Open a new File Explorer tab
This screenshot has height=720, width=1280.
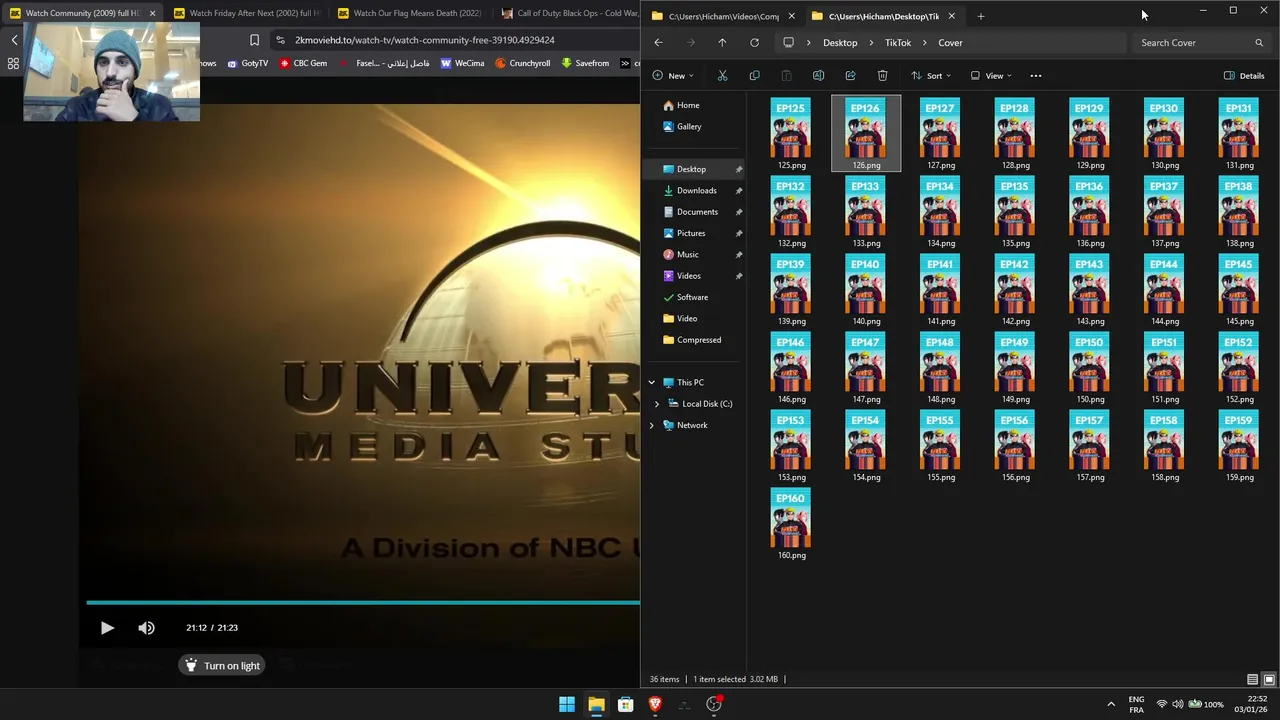point(980,16)
